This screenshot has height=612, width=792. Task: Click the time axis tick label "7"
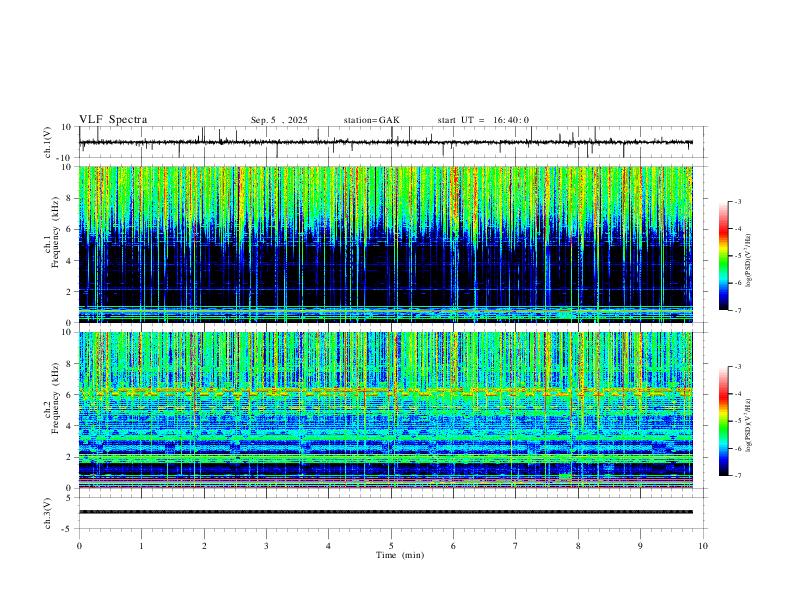(x=516, y=546)
